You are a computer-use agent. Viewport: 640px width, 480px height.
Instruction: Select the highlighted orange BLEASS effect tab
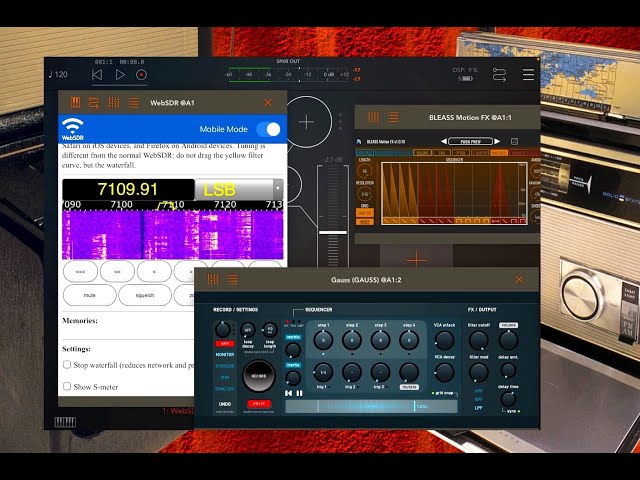point(499,153)
